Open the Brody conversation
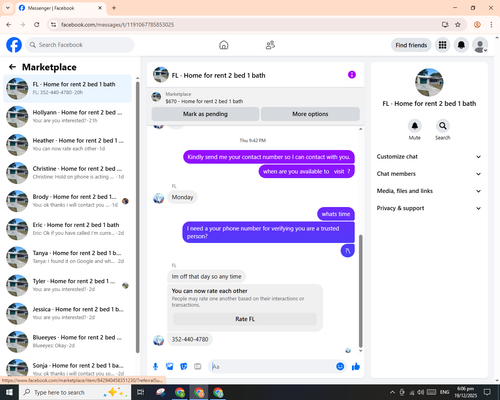The image size is (500, 400). (68, 201)
